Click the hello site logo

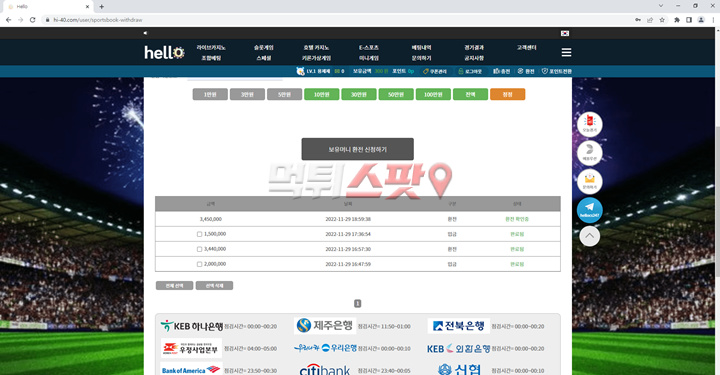tap(164, 52)
